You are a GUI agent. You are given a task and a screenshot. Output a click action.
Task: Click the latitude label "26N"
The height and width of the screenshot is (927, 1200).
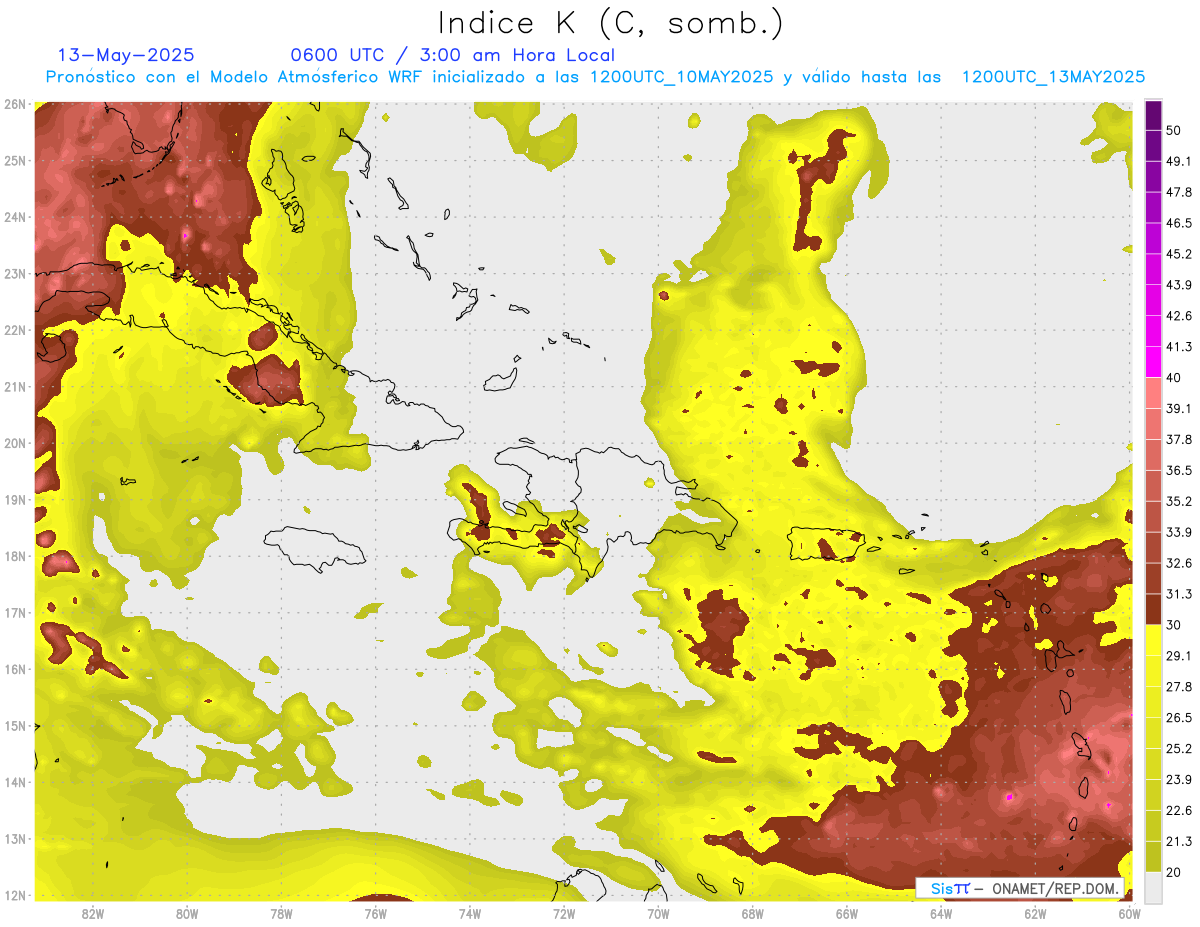[x=15, y=104]
